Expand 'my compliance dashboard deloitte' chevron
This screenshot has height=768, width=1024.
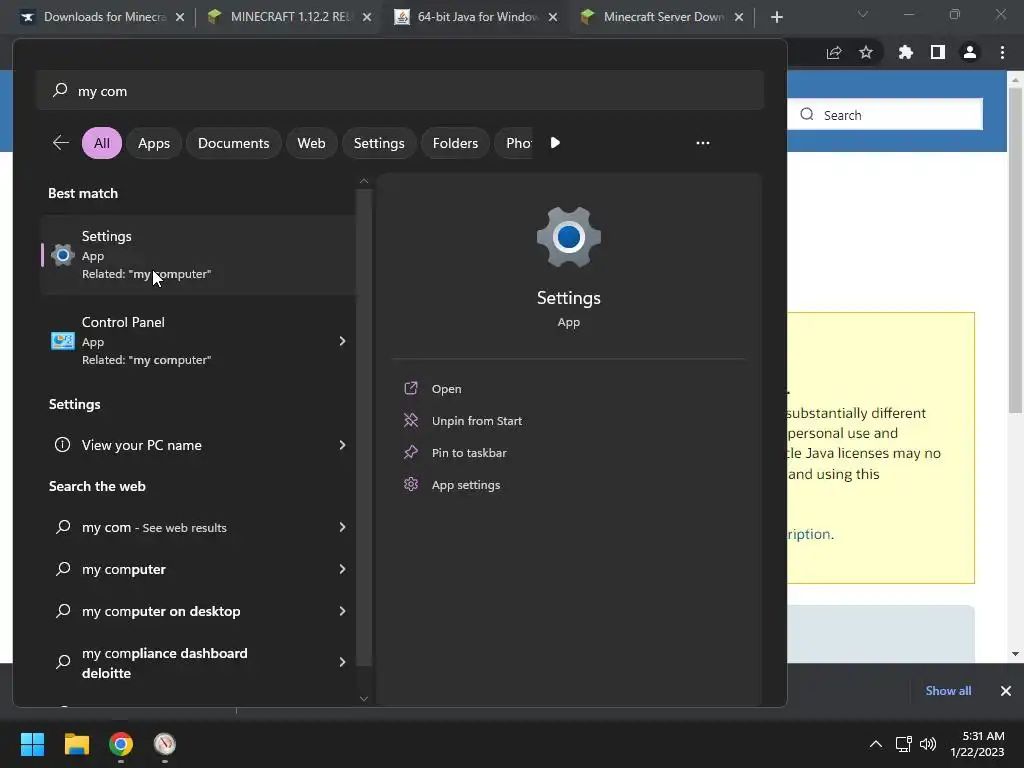click(x=342, y=662)
